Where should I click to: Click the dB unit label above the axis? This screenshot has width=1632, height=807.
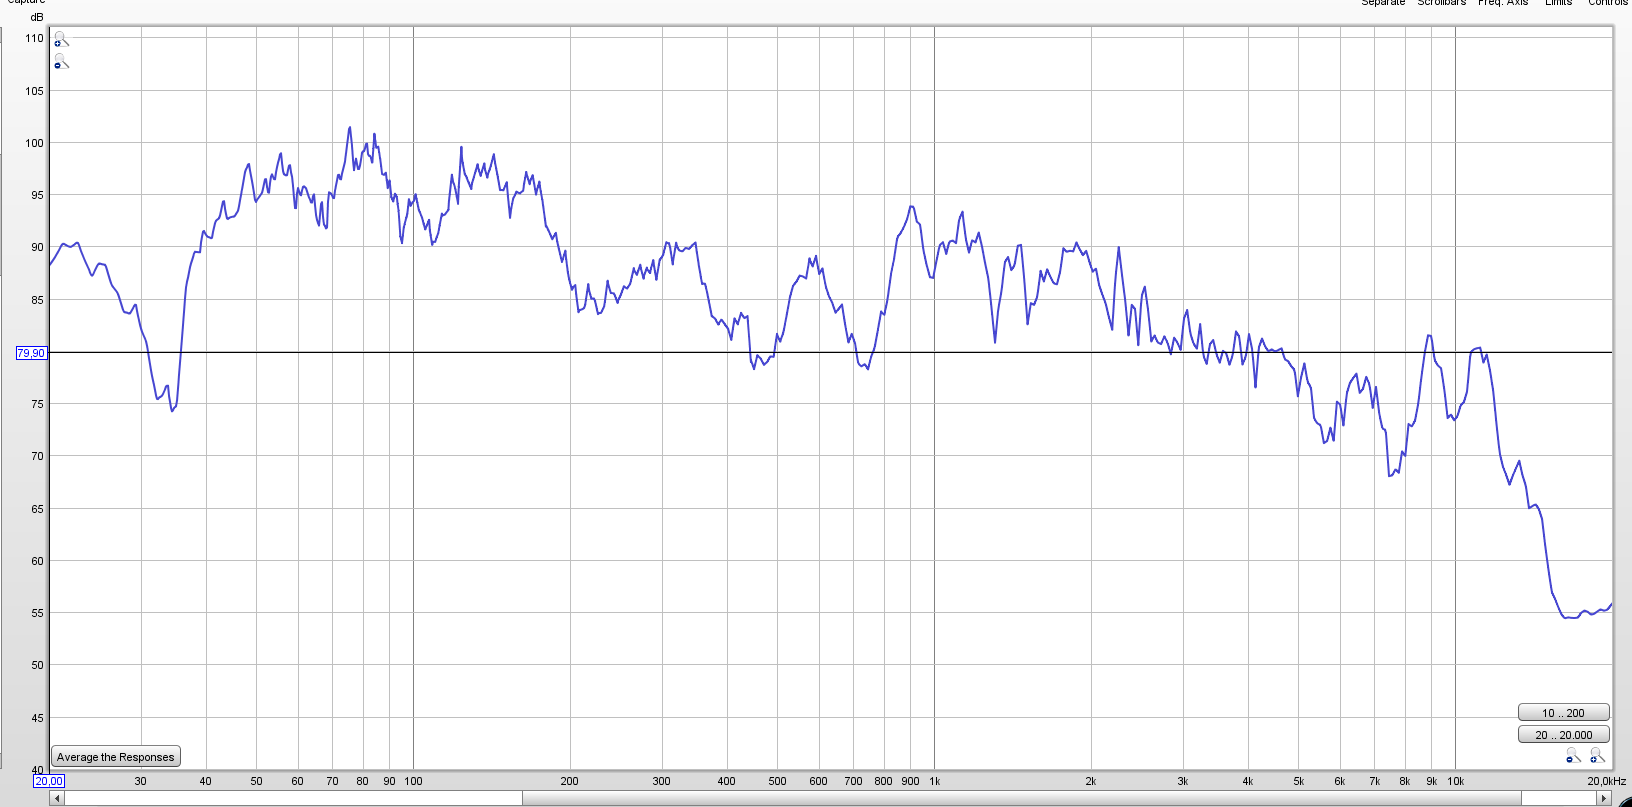point(37,17)
